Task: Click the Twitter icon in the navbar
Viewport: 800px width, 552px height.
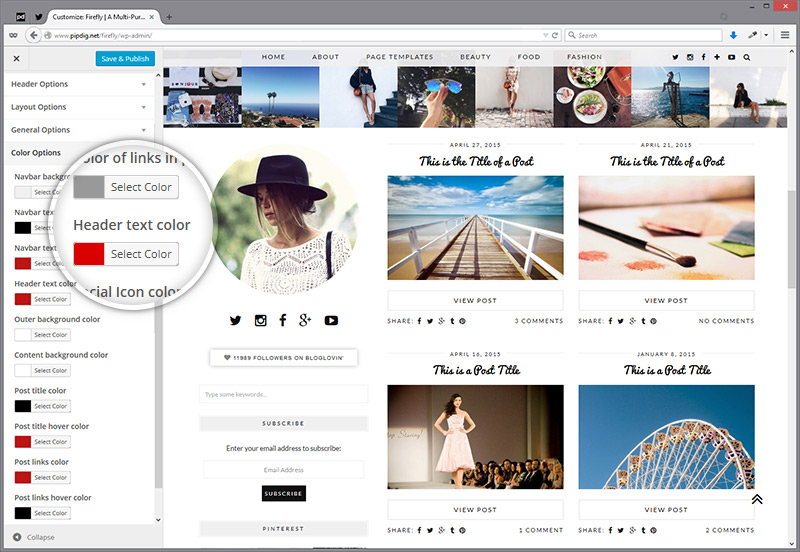Action: (676, 58)
